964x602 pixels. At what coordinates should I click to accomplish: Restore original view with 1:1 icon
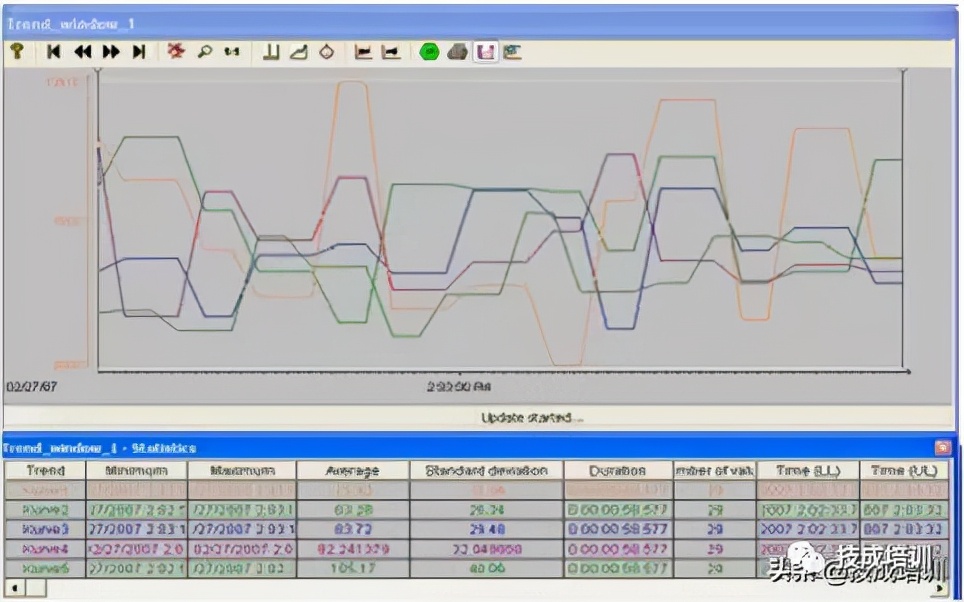tap(232, 51)
